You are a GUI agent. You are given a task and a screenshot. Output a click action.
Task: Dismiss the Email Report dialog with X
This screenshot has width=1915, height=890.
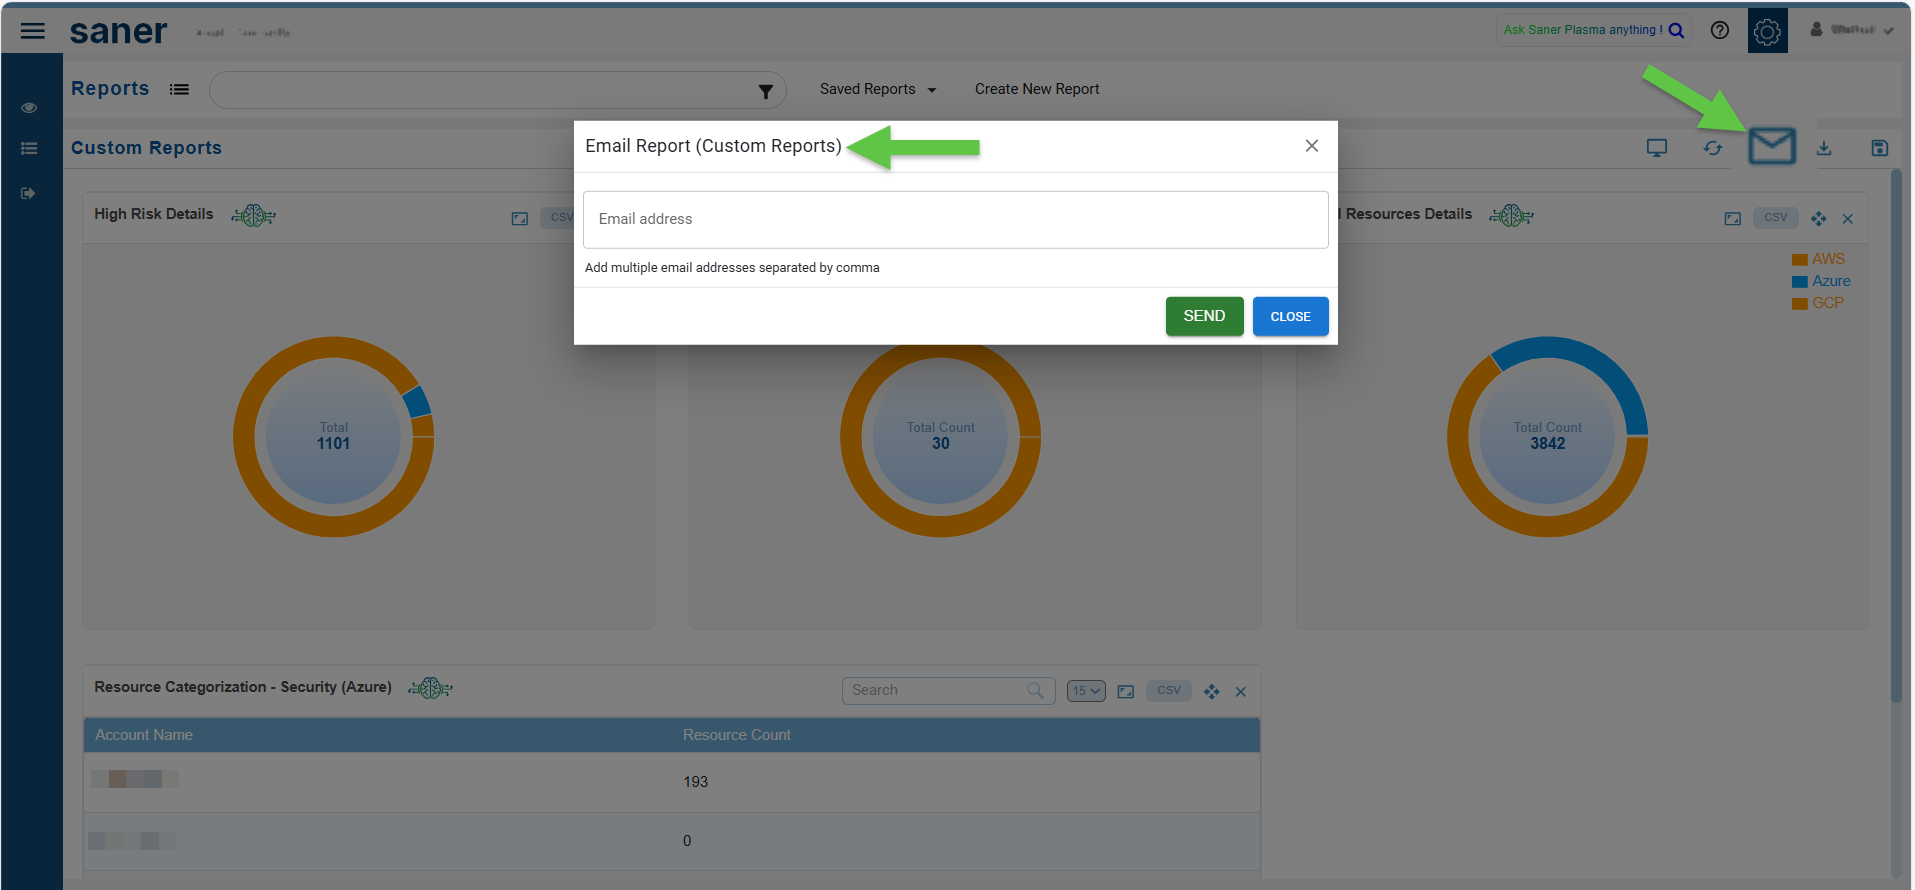point(1311,146)
